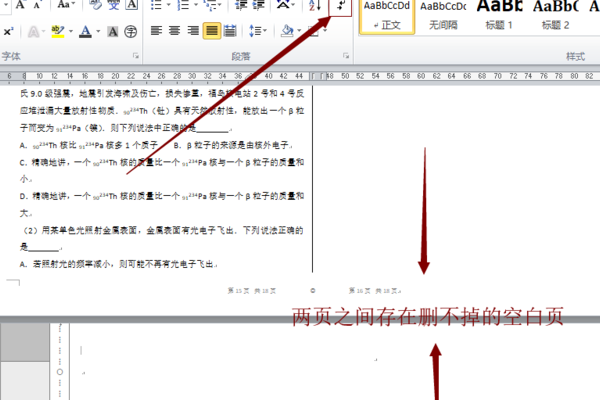Open the Paragraph dialog launcher
The width and height of the screenshot is (600, 400).
pos(346,56)
